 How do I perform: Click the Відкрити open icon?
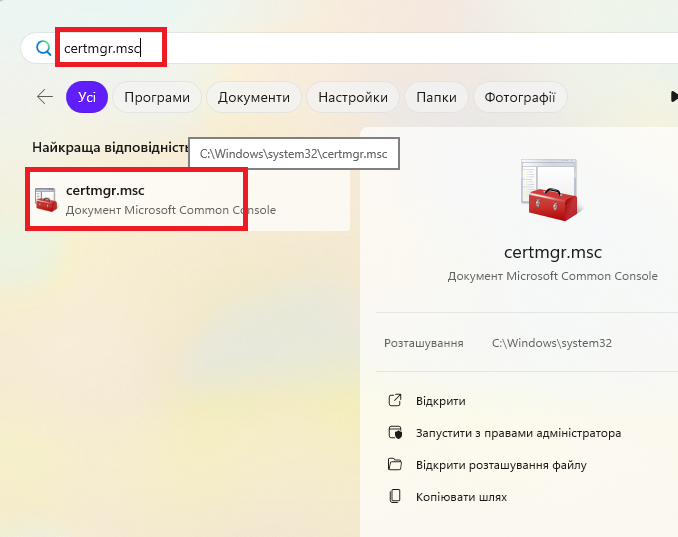pyautogui.click(x=395, y=401)
